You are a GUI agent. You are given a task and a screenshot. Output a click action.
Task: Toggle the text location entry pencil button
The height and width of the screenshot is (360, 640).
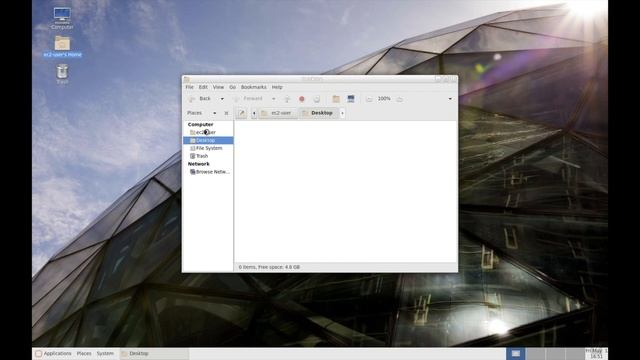242,113
